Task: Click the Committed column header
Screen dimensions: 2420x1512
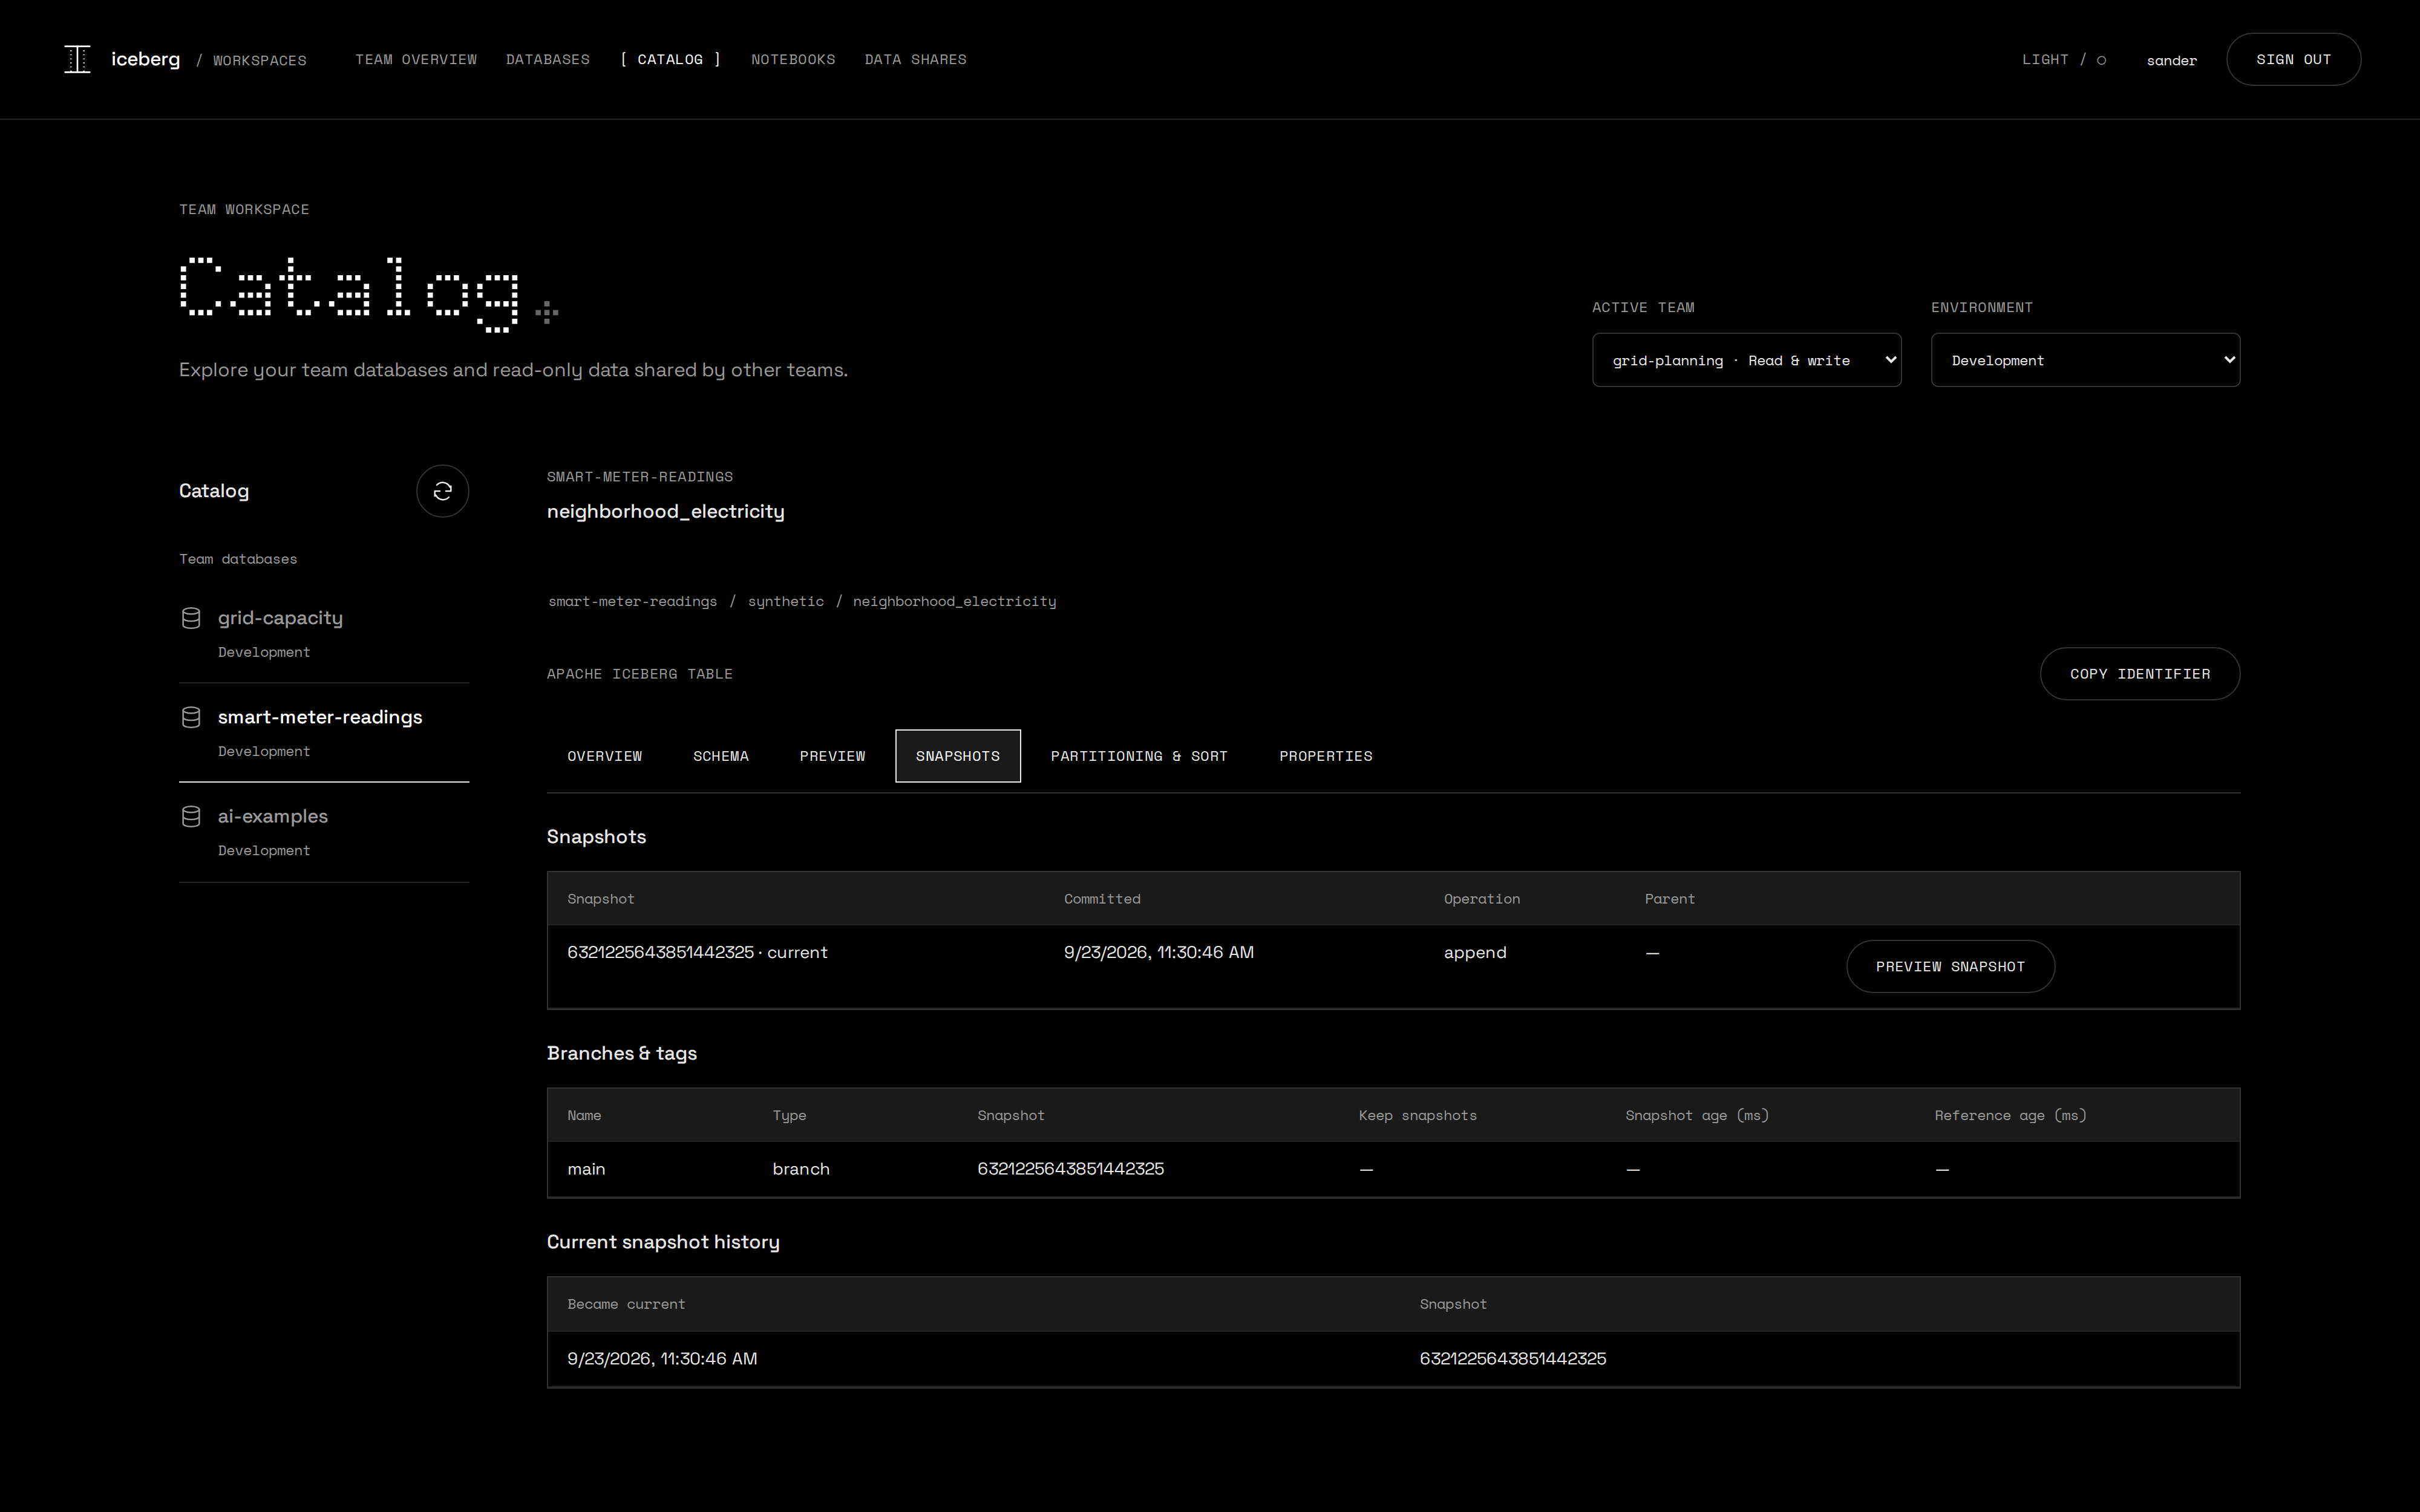Action: point(1102,899)
